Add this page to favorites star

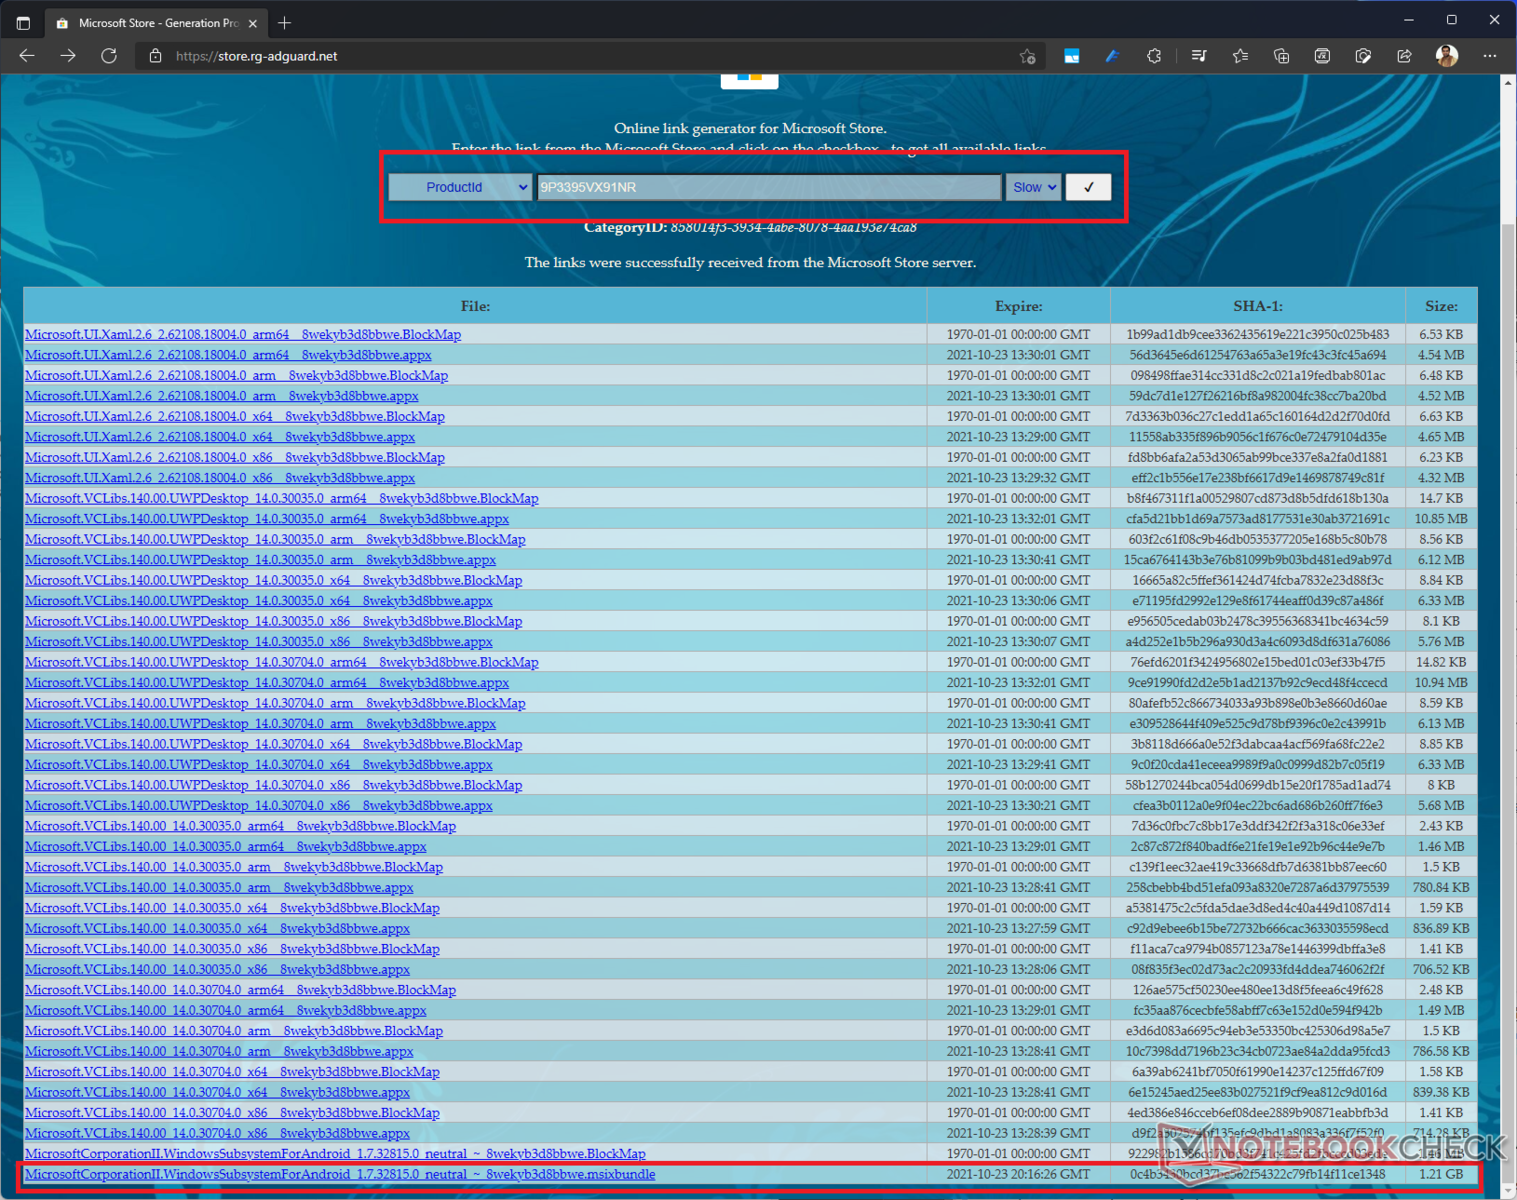pos(1027,56)
